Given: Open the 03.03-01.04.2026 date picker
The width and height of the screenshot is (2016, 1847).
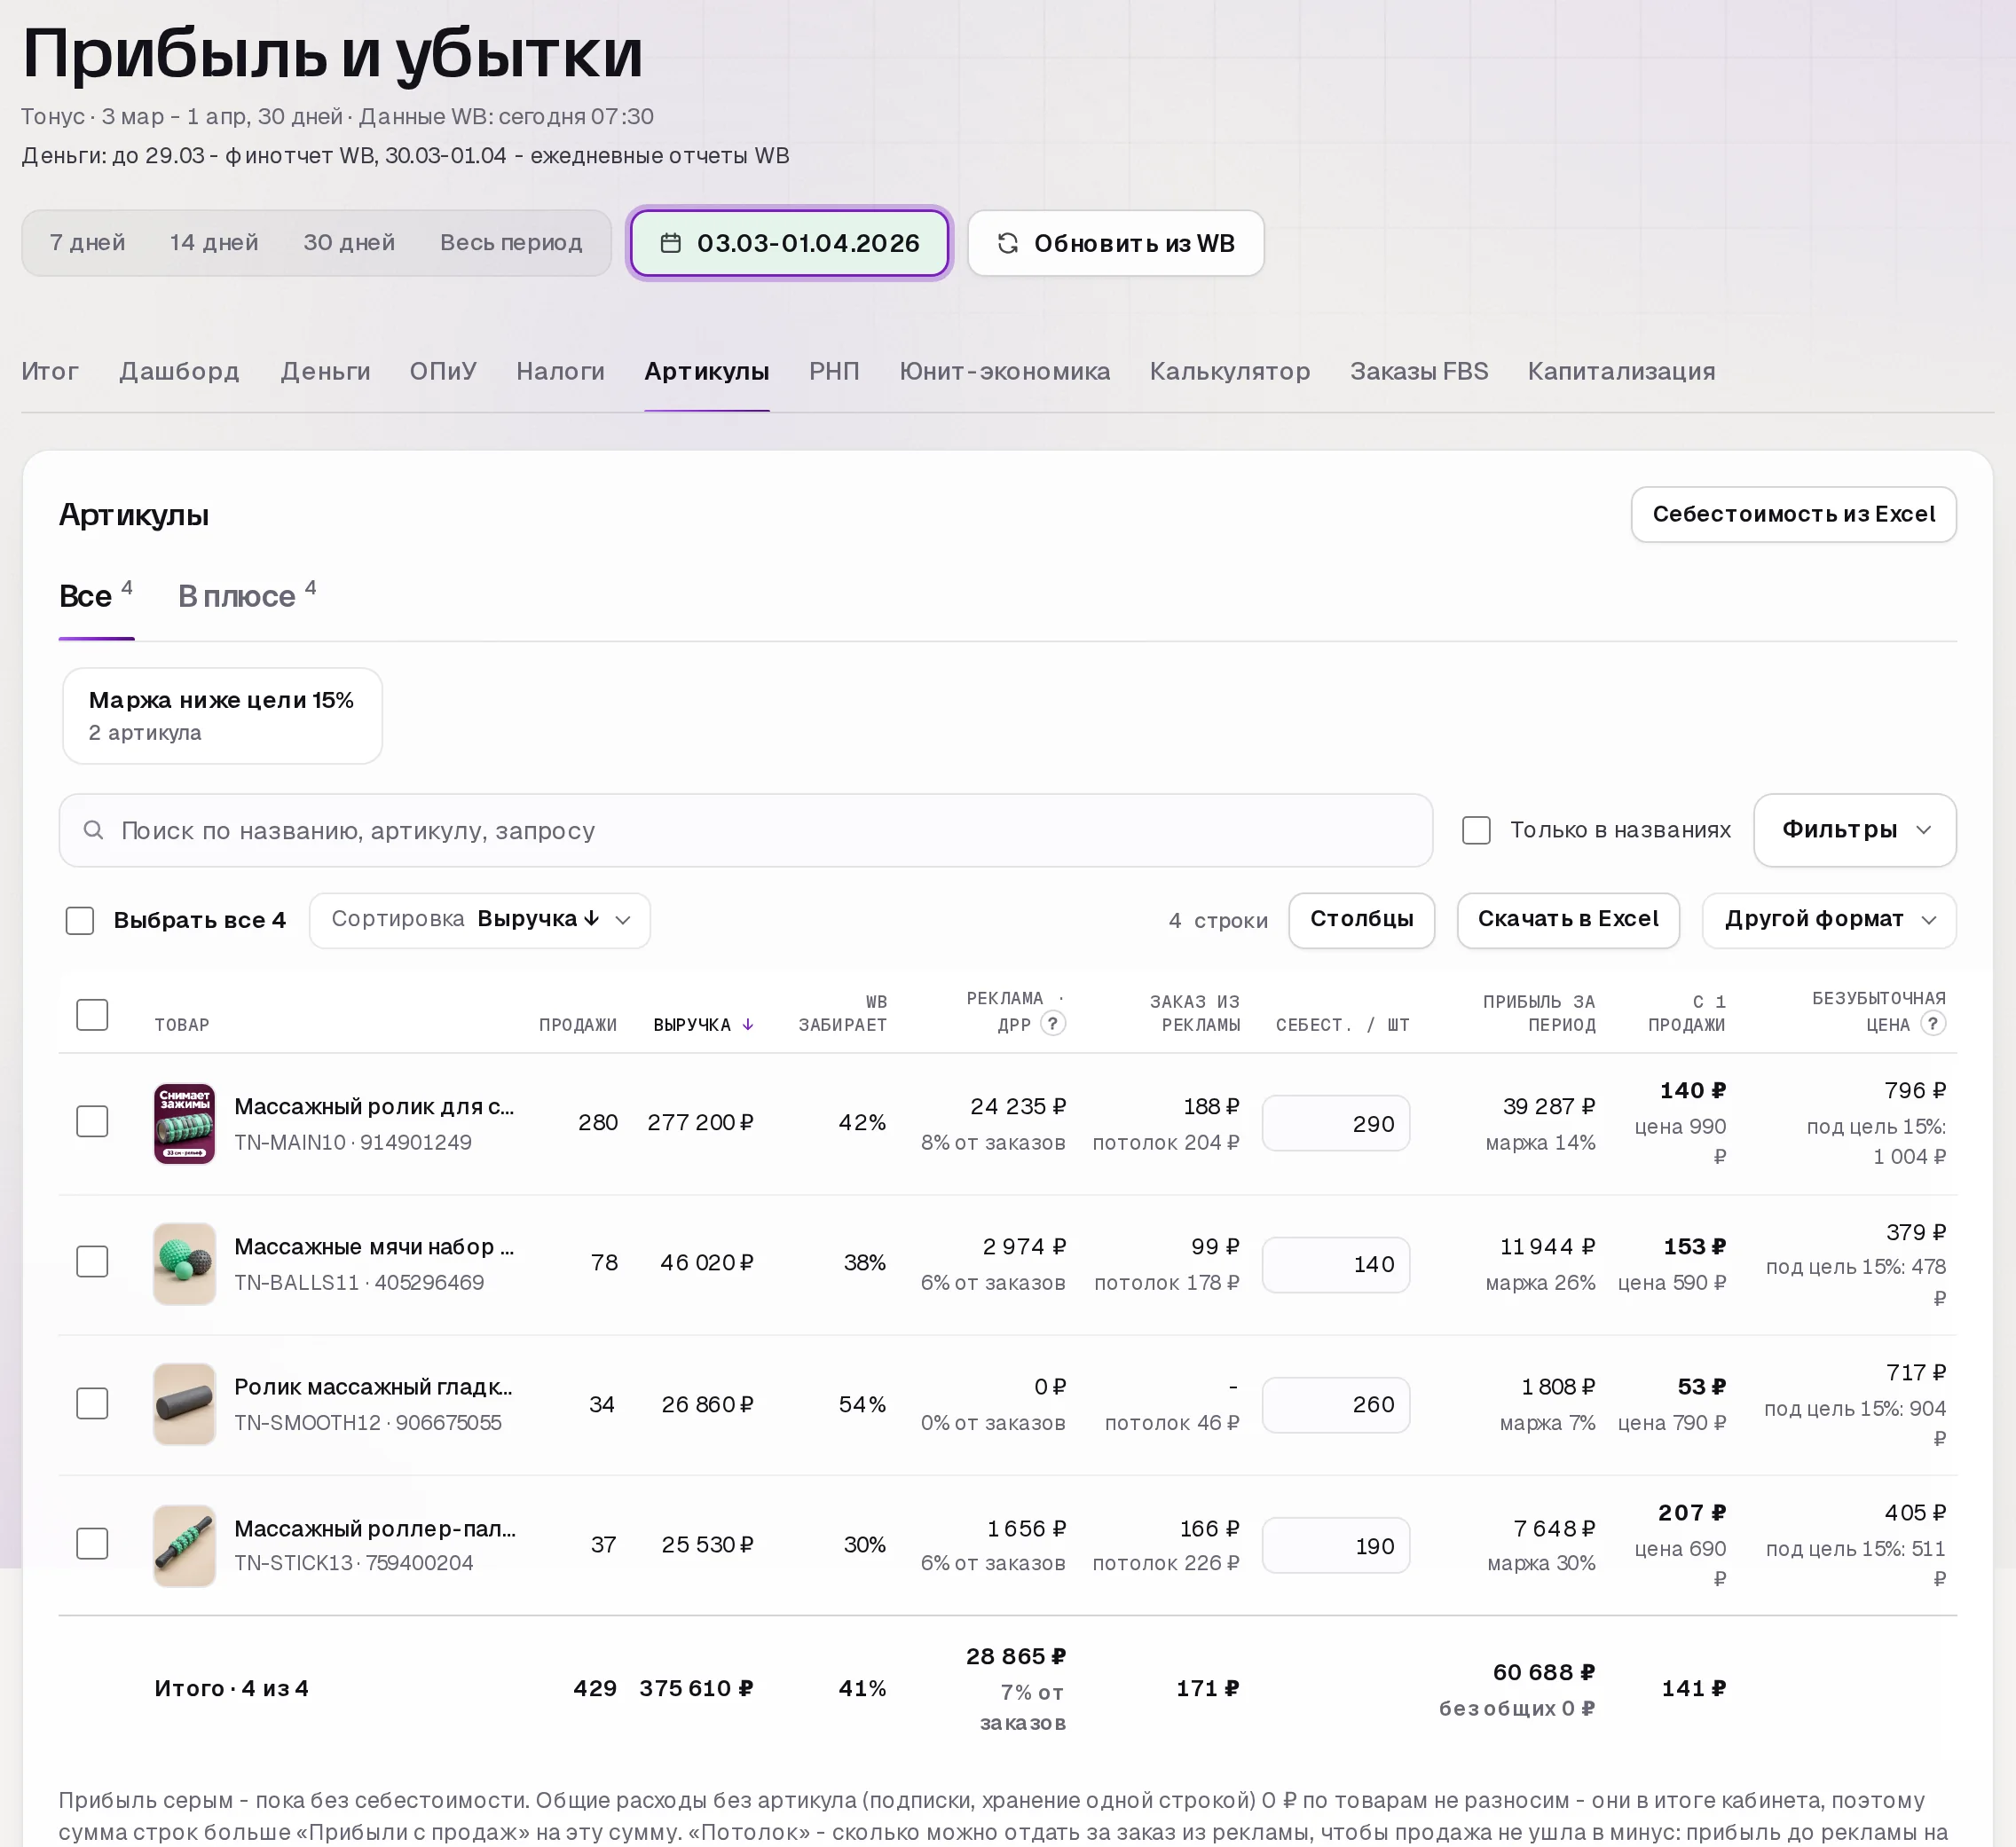Looking at the screenshot, I should click(x=789, y=243).
